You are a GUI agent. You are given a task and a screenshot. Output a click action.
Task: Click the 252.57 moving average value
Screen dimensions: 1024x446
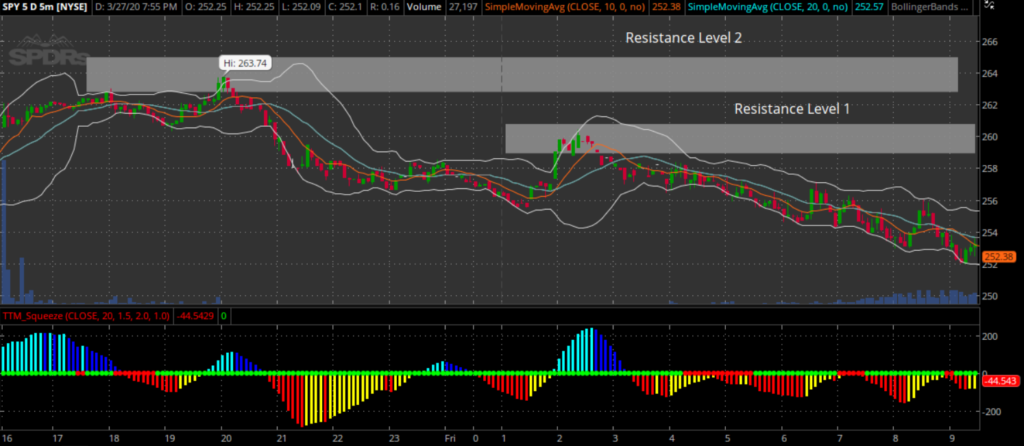click(869, 7)
